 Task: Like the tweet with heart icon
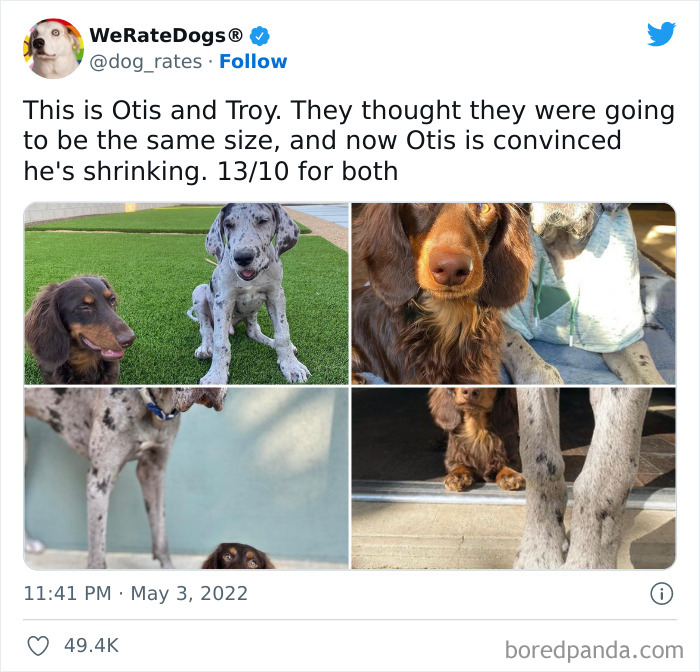pyautogui.click(x=38, y=646)
